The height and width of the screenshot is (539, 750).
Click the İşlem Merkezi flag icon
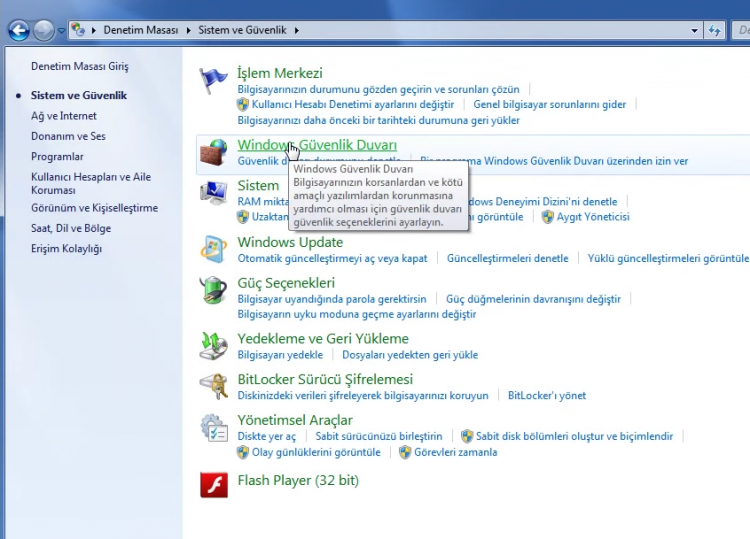[213, 80]
